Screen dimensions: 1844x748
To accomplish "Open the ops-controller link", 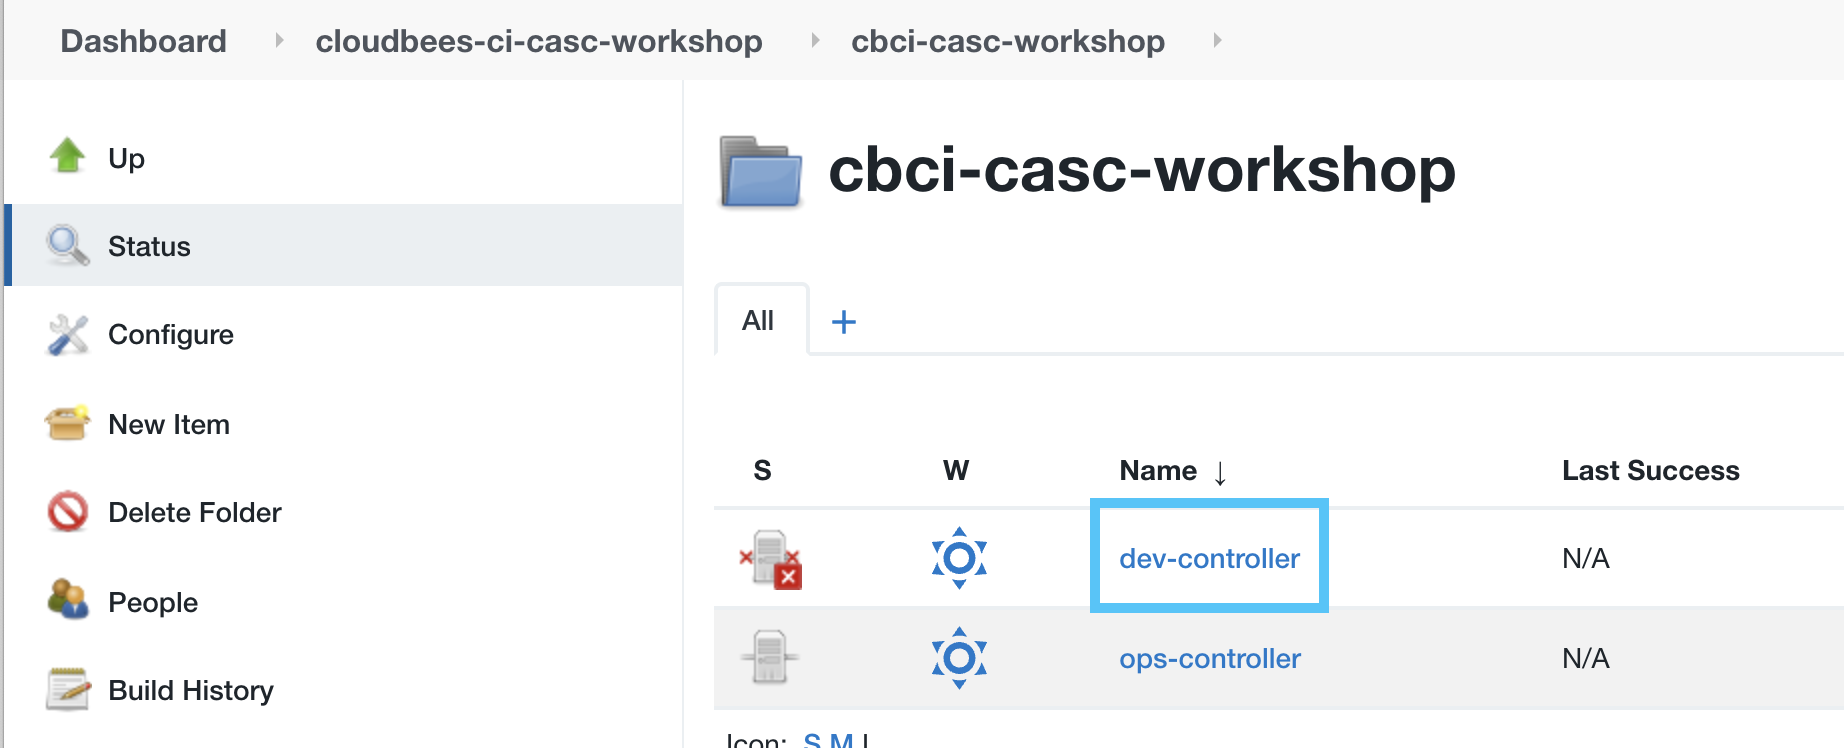I will click(1209, 658).
